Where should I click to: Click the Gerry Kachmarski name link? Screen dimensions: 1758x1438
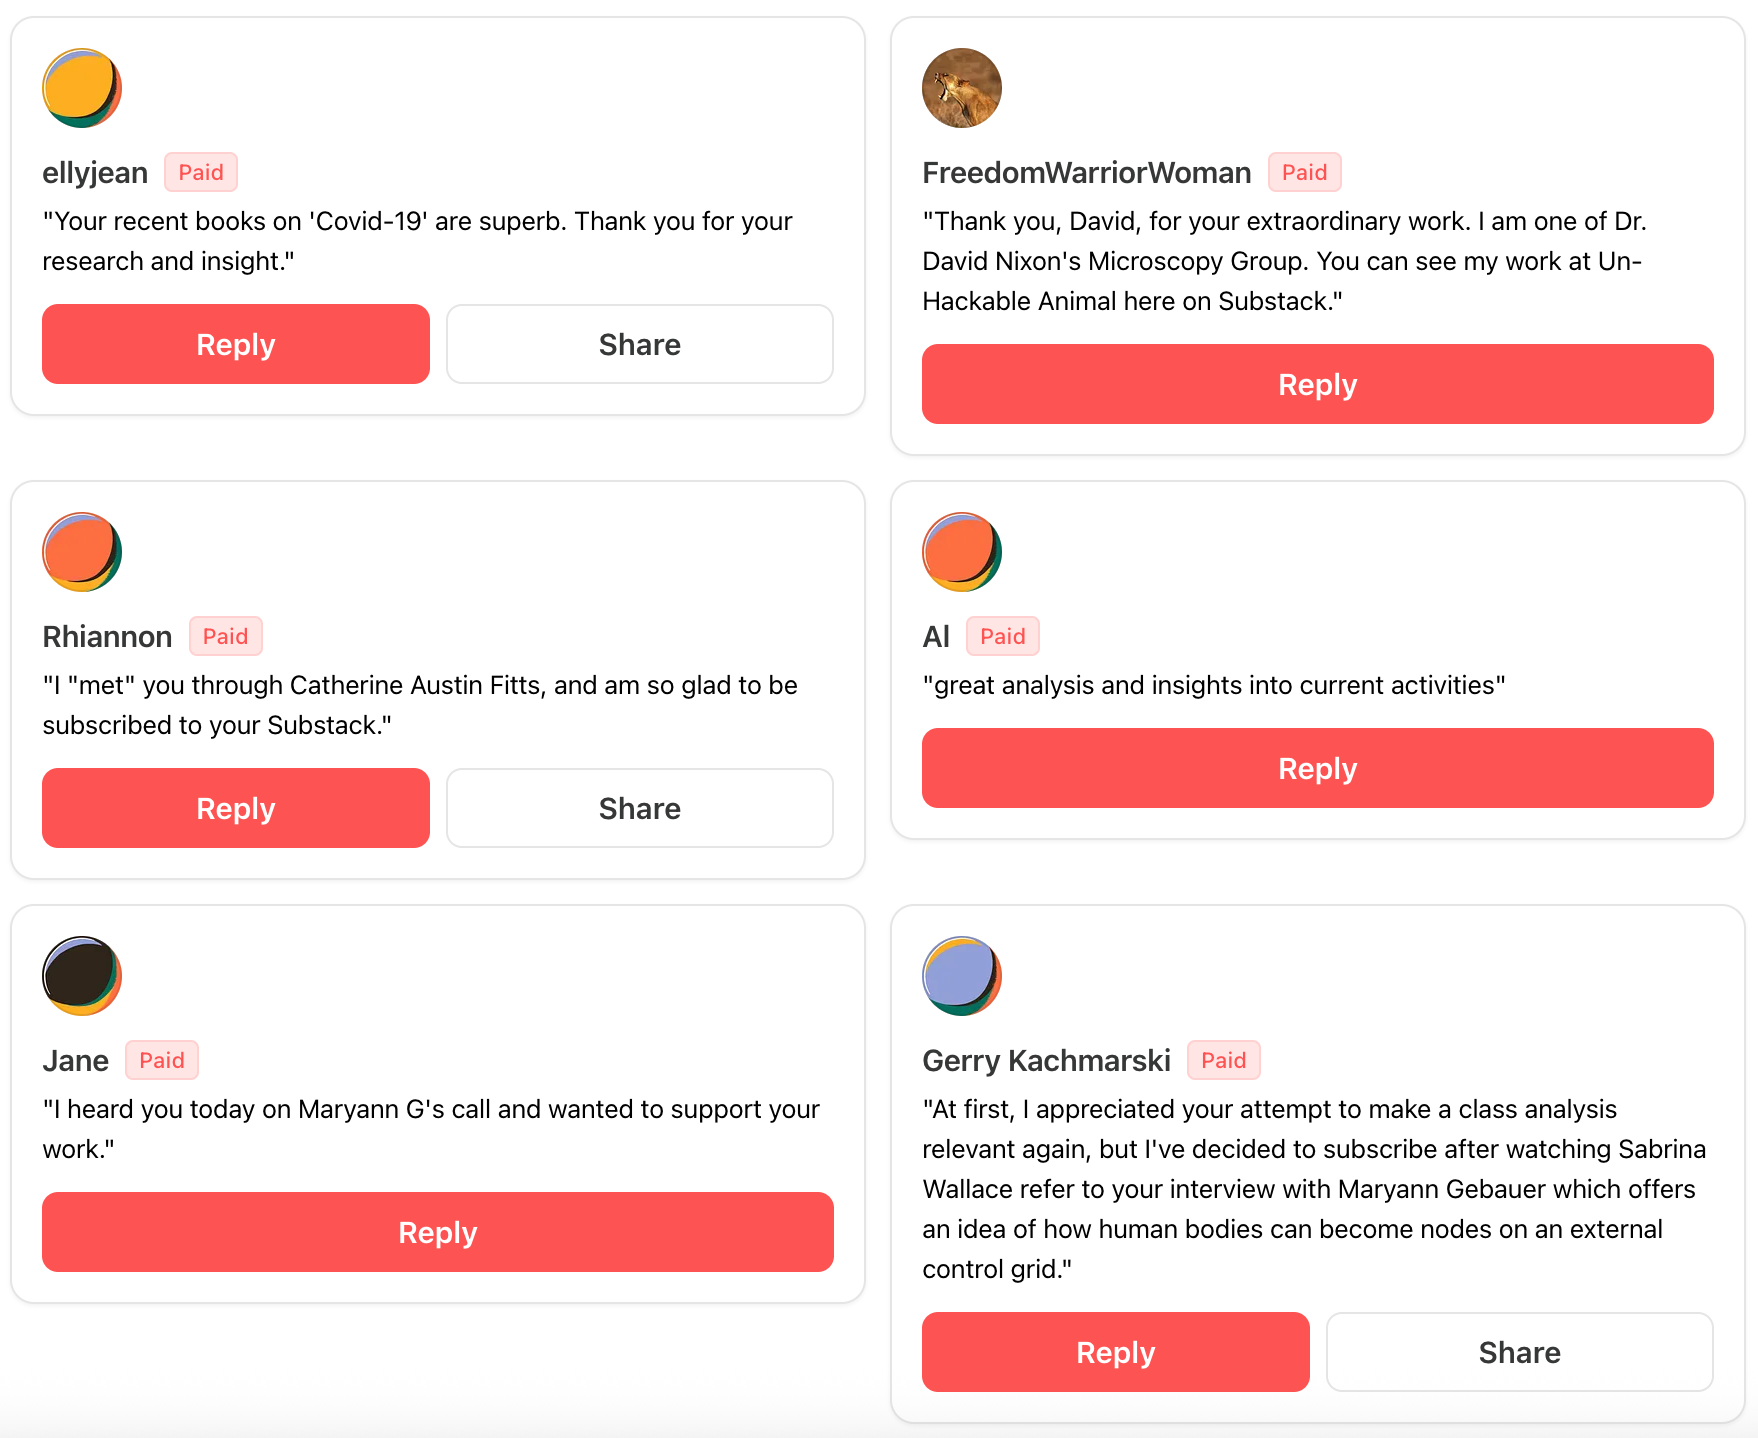coord(1046,1061)
